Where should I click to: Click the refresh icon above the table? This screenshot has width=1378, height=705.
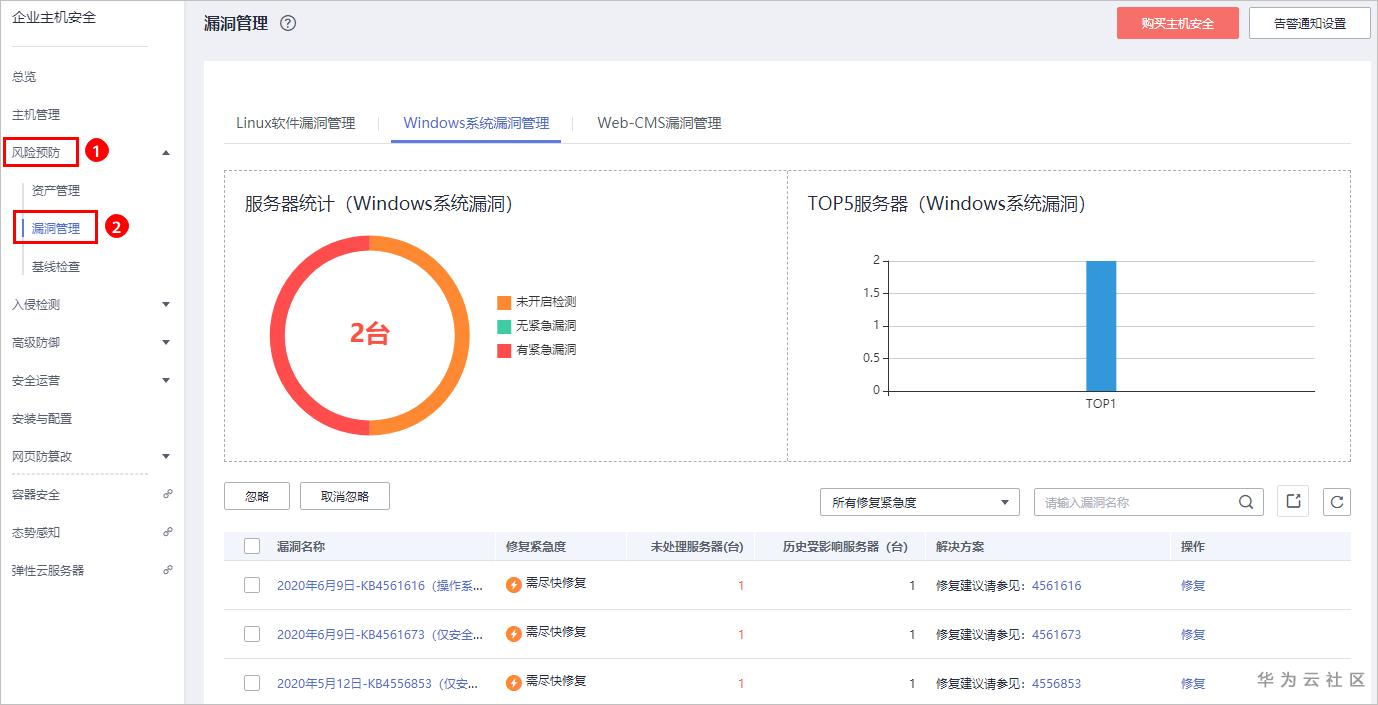(x=1336, y=502)
